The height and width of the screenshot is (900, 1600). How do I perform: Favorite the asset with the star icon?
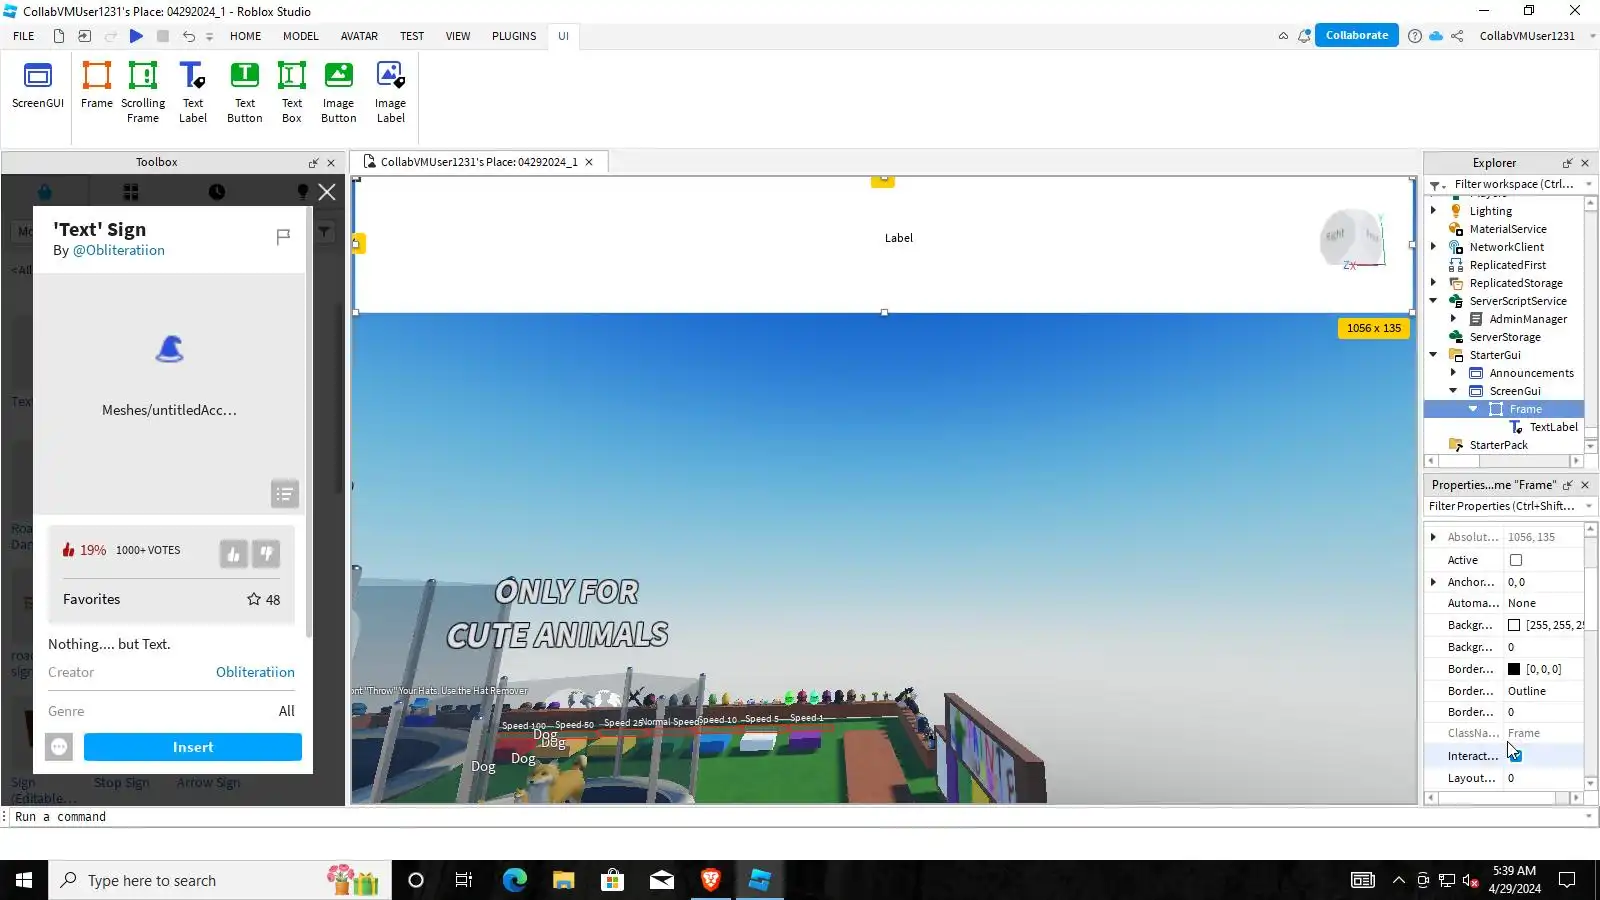(254, 599)
